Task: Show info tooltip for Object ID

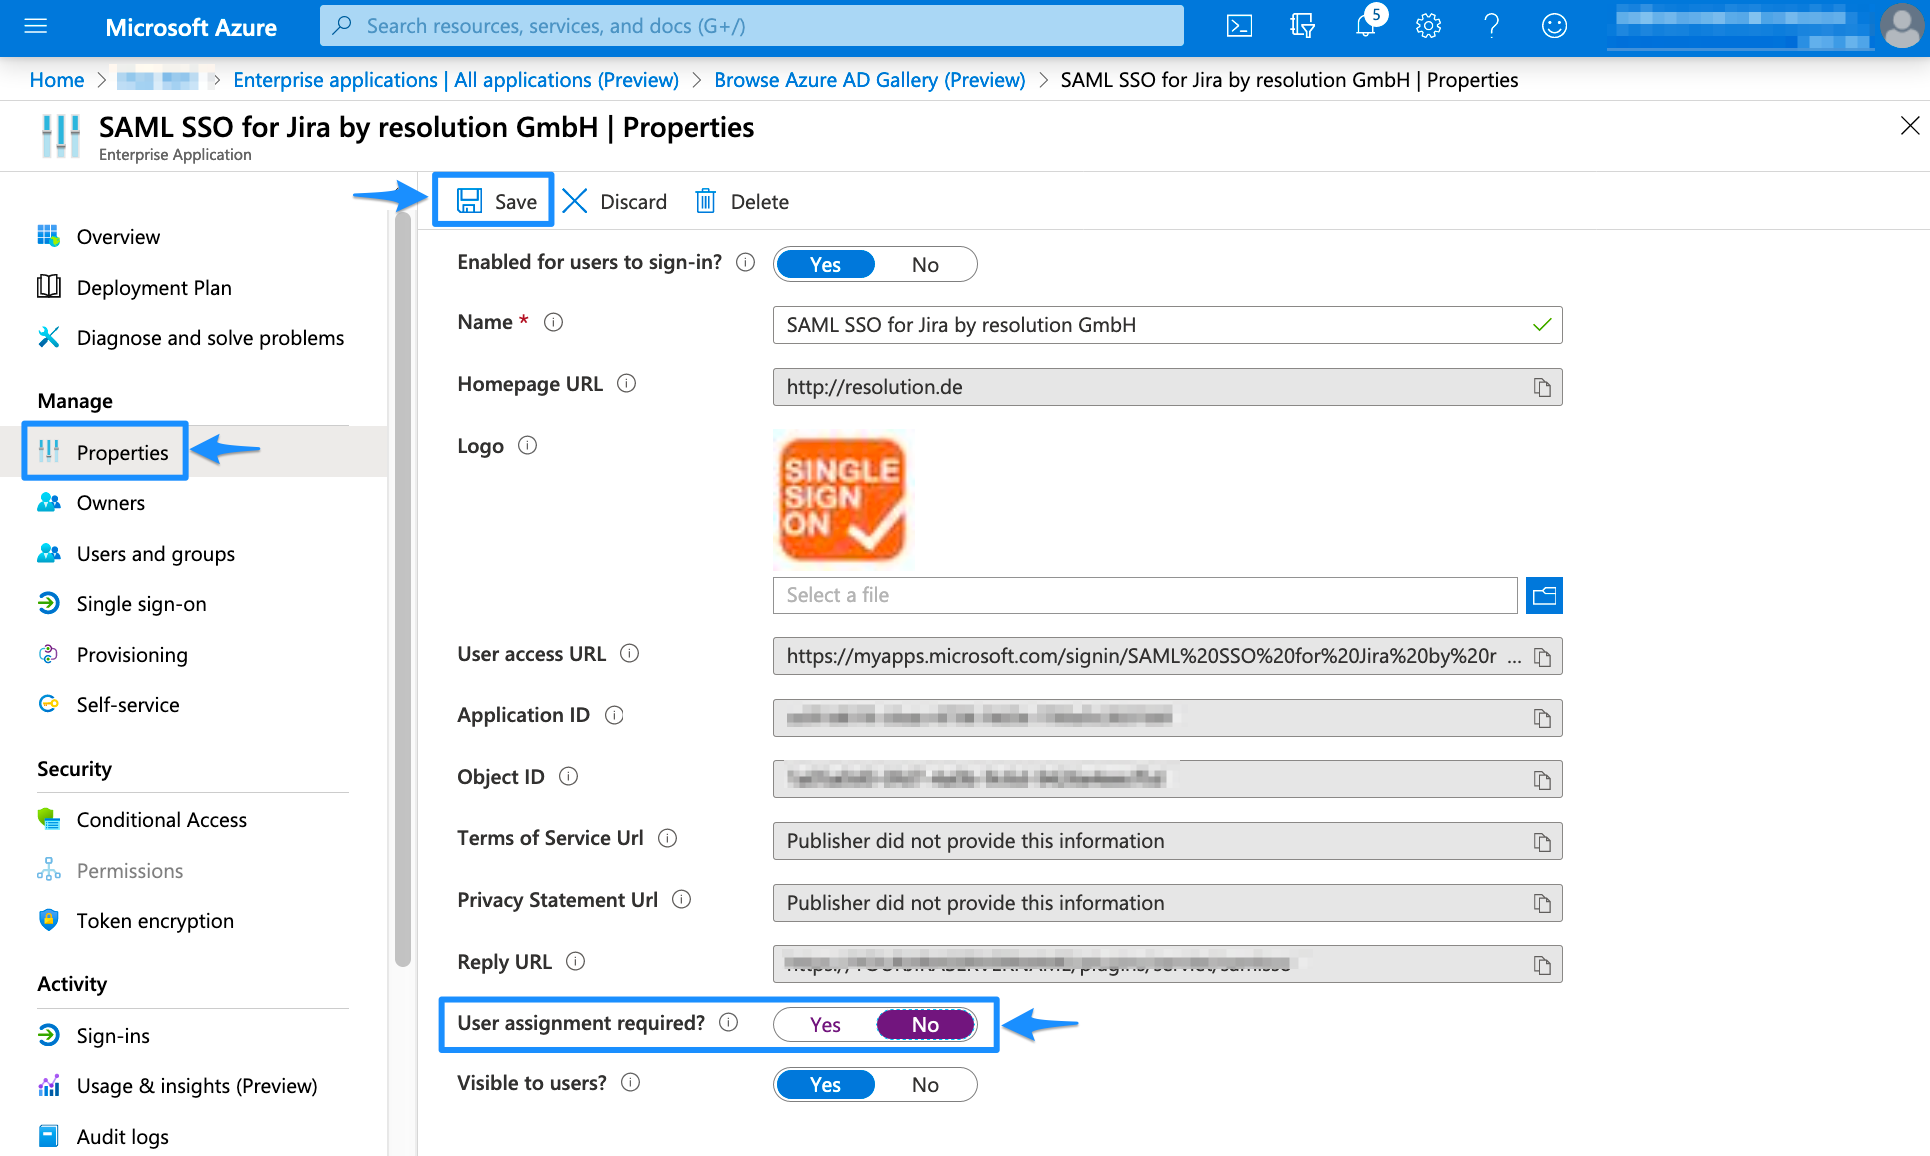Action: 568,777
